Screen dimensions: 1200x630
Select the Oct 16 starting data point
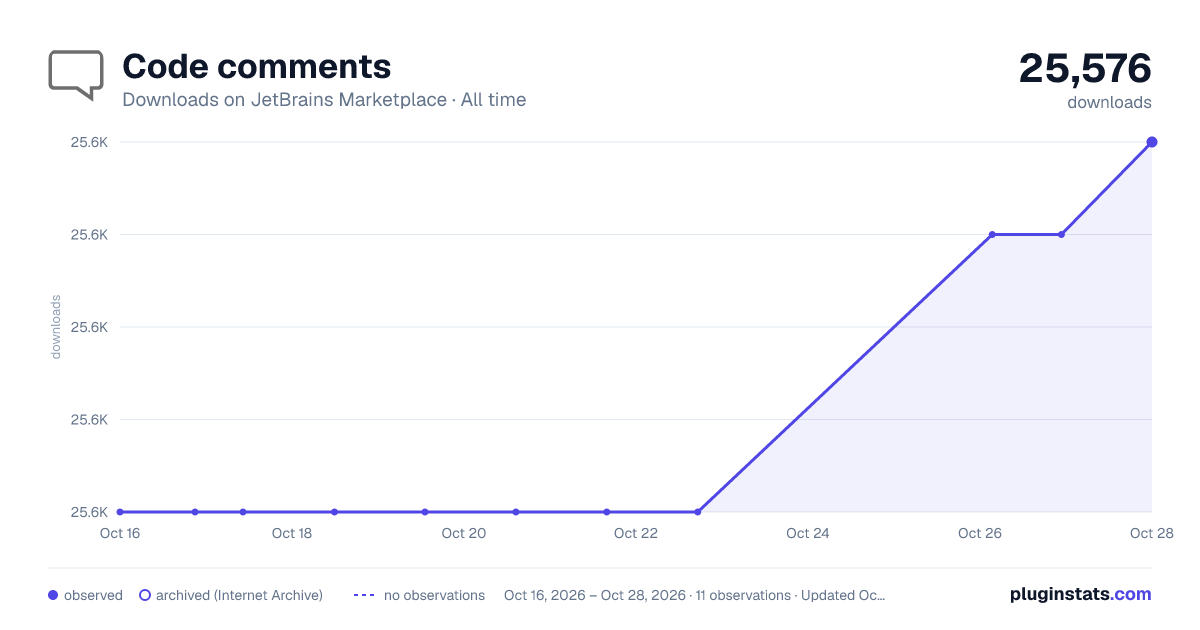[x=120, y=512]
